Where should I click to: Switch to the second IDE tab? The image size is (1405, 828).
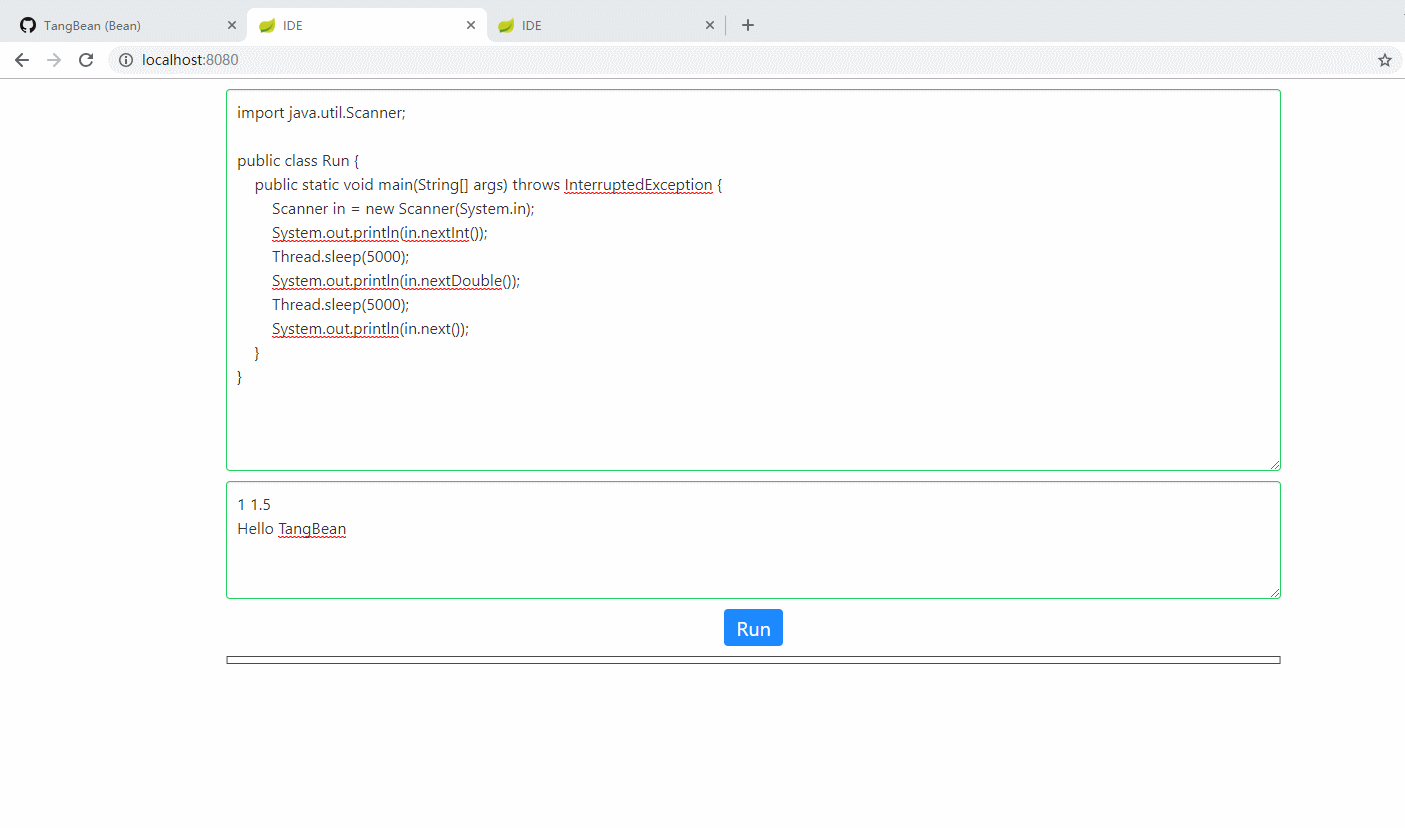click(x=560, y=24)
